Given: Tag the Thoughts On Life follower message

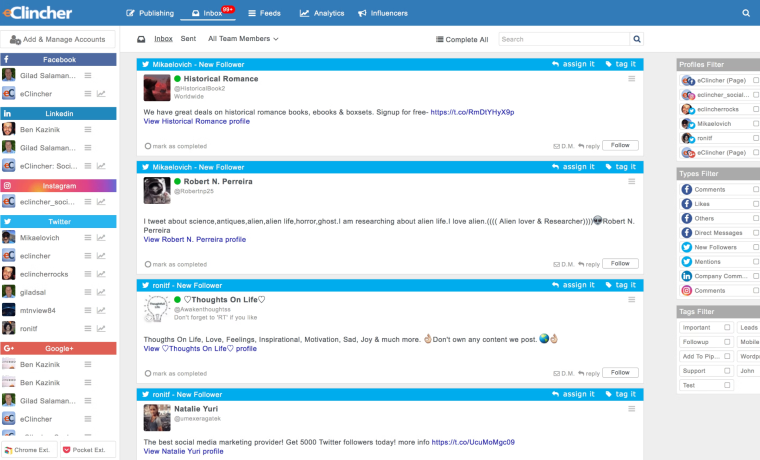Looking at the screenshot, I should click(x=620, y=285).
